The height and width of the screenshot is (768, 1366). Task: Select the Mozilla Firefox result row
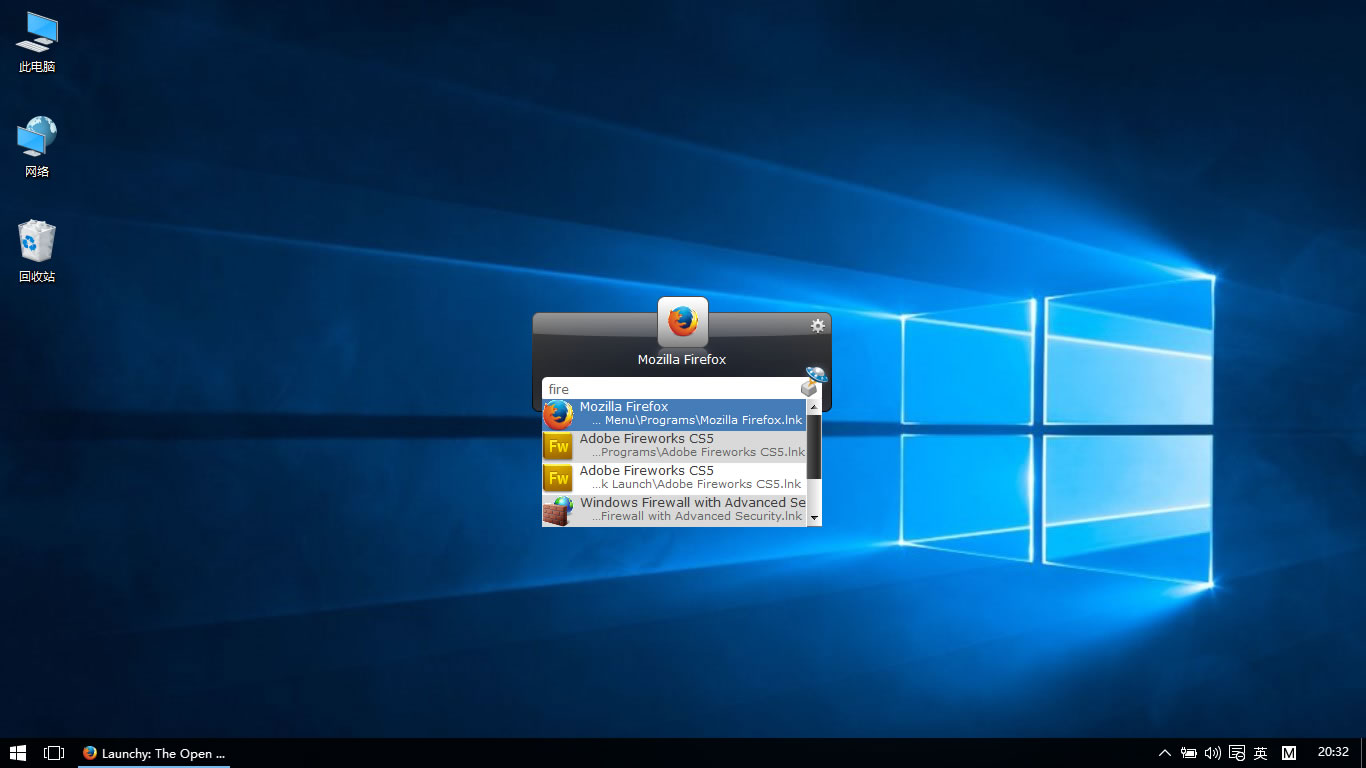(x=674, y=414)
